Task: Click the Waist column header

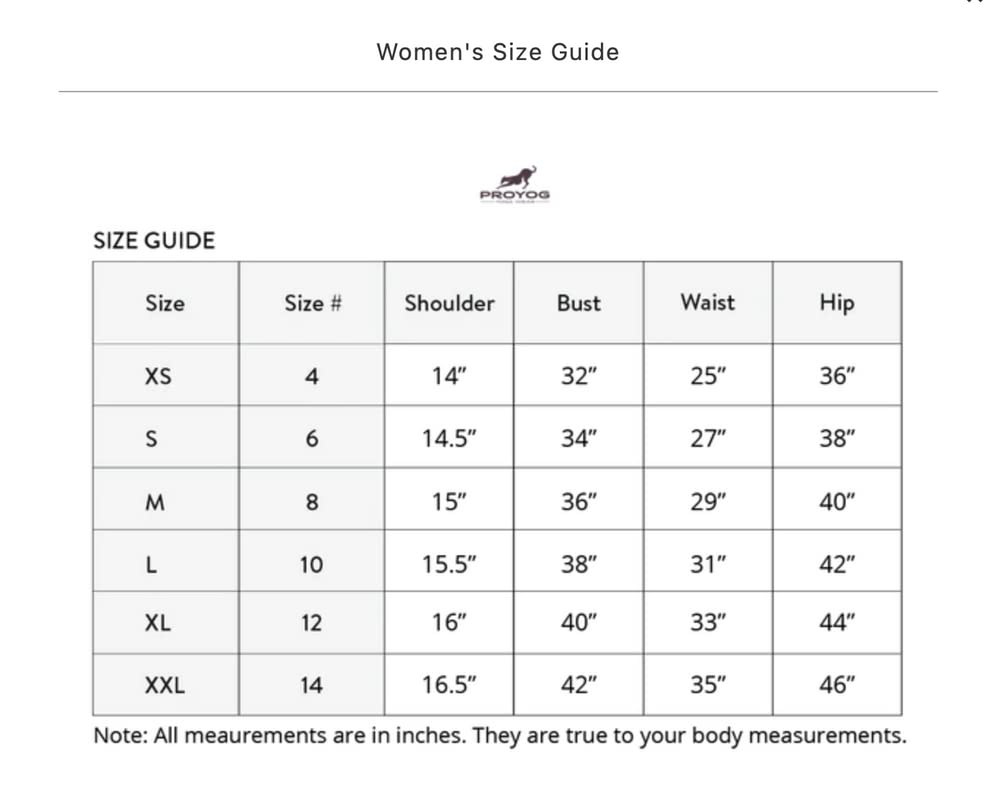Action: point(707,302)
